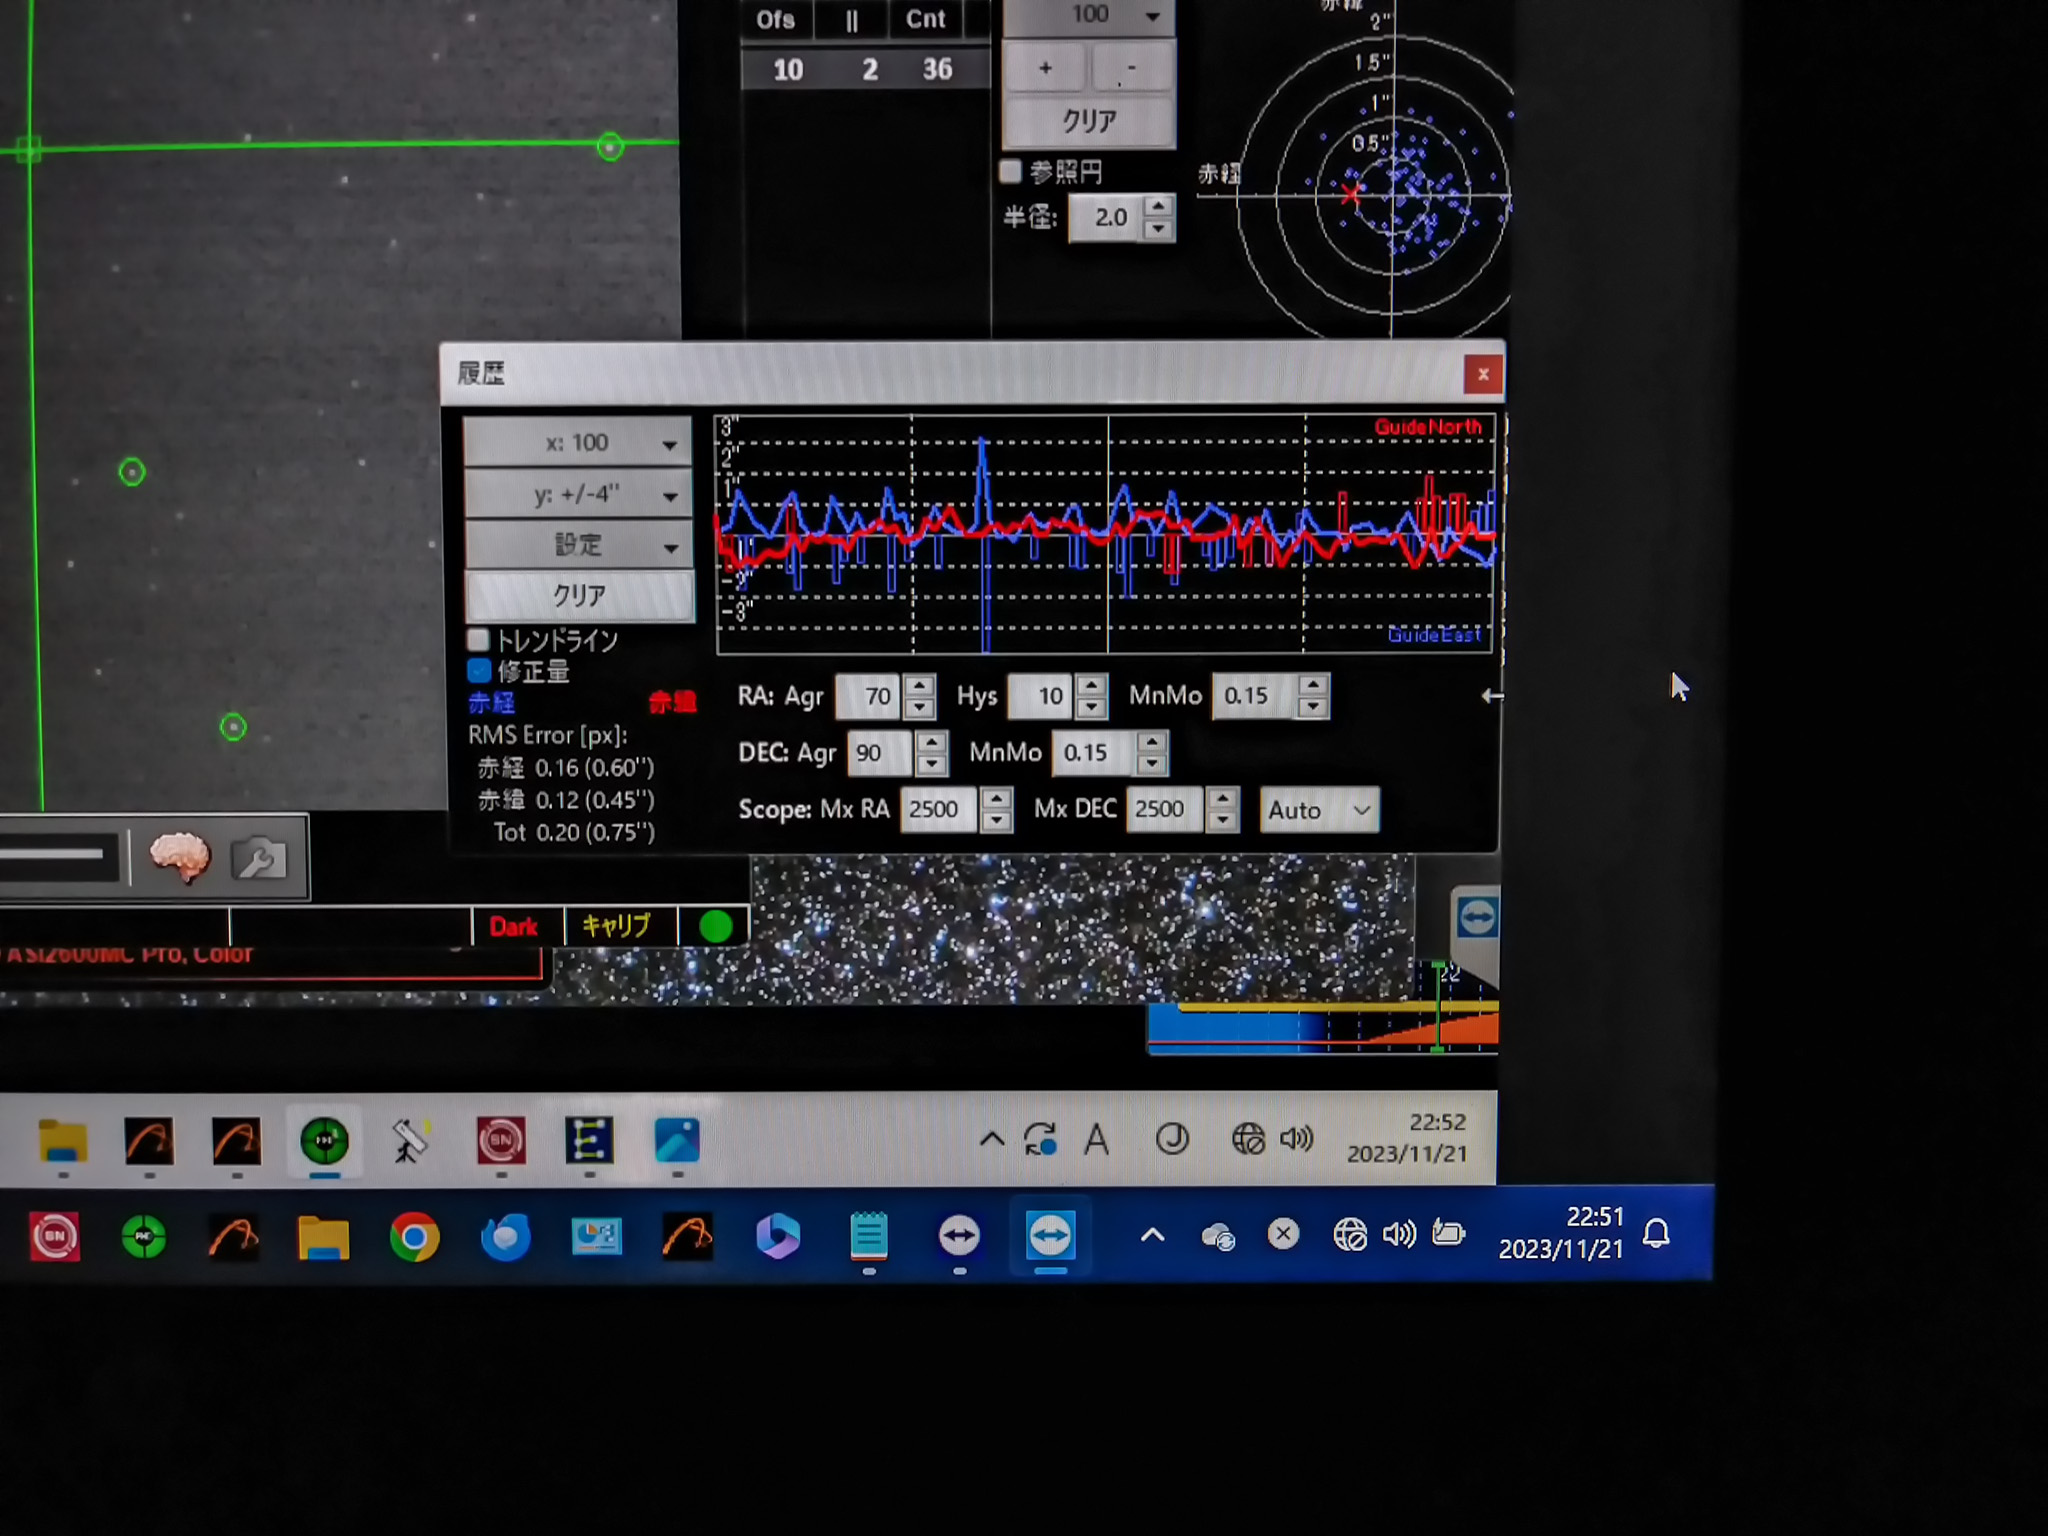Click クリア in the 履歴 window
This screenshot has height=1536, width=2048.
[x=580, y=596]
